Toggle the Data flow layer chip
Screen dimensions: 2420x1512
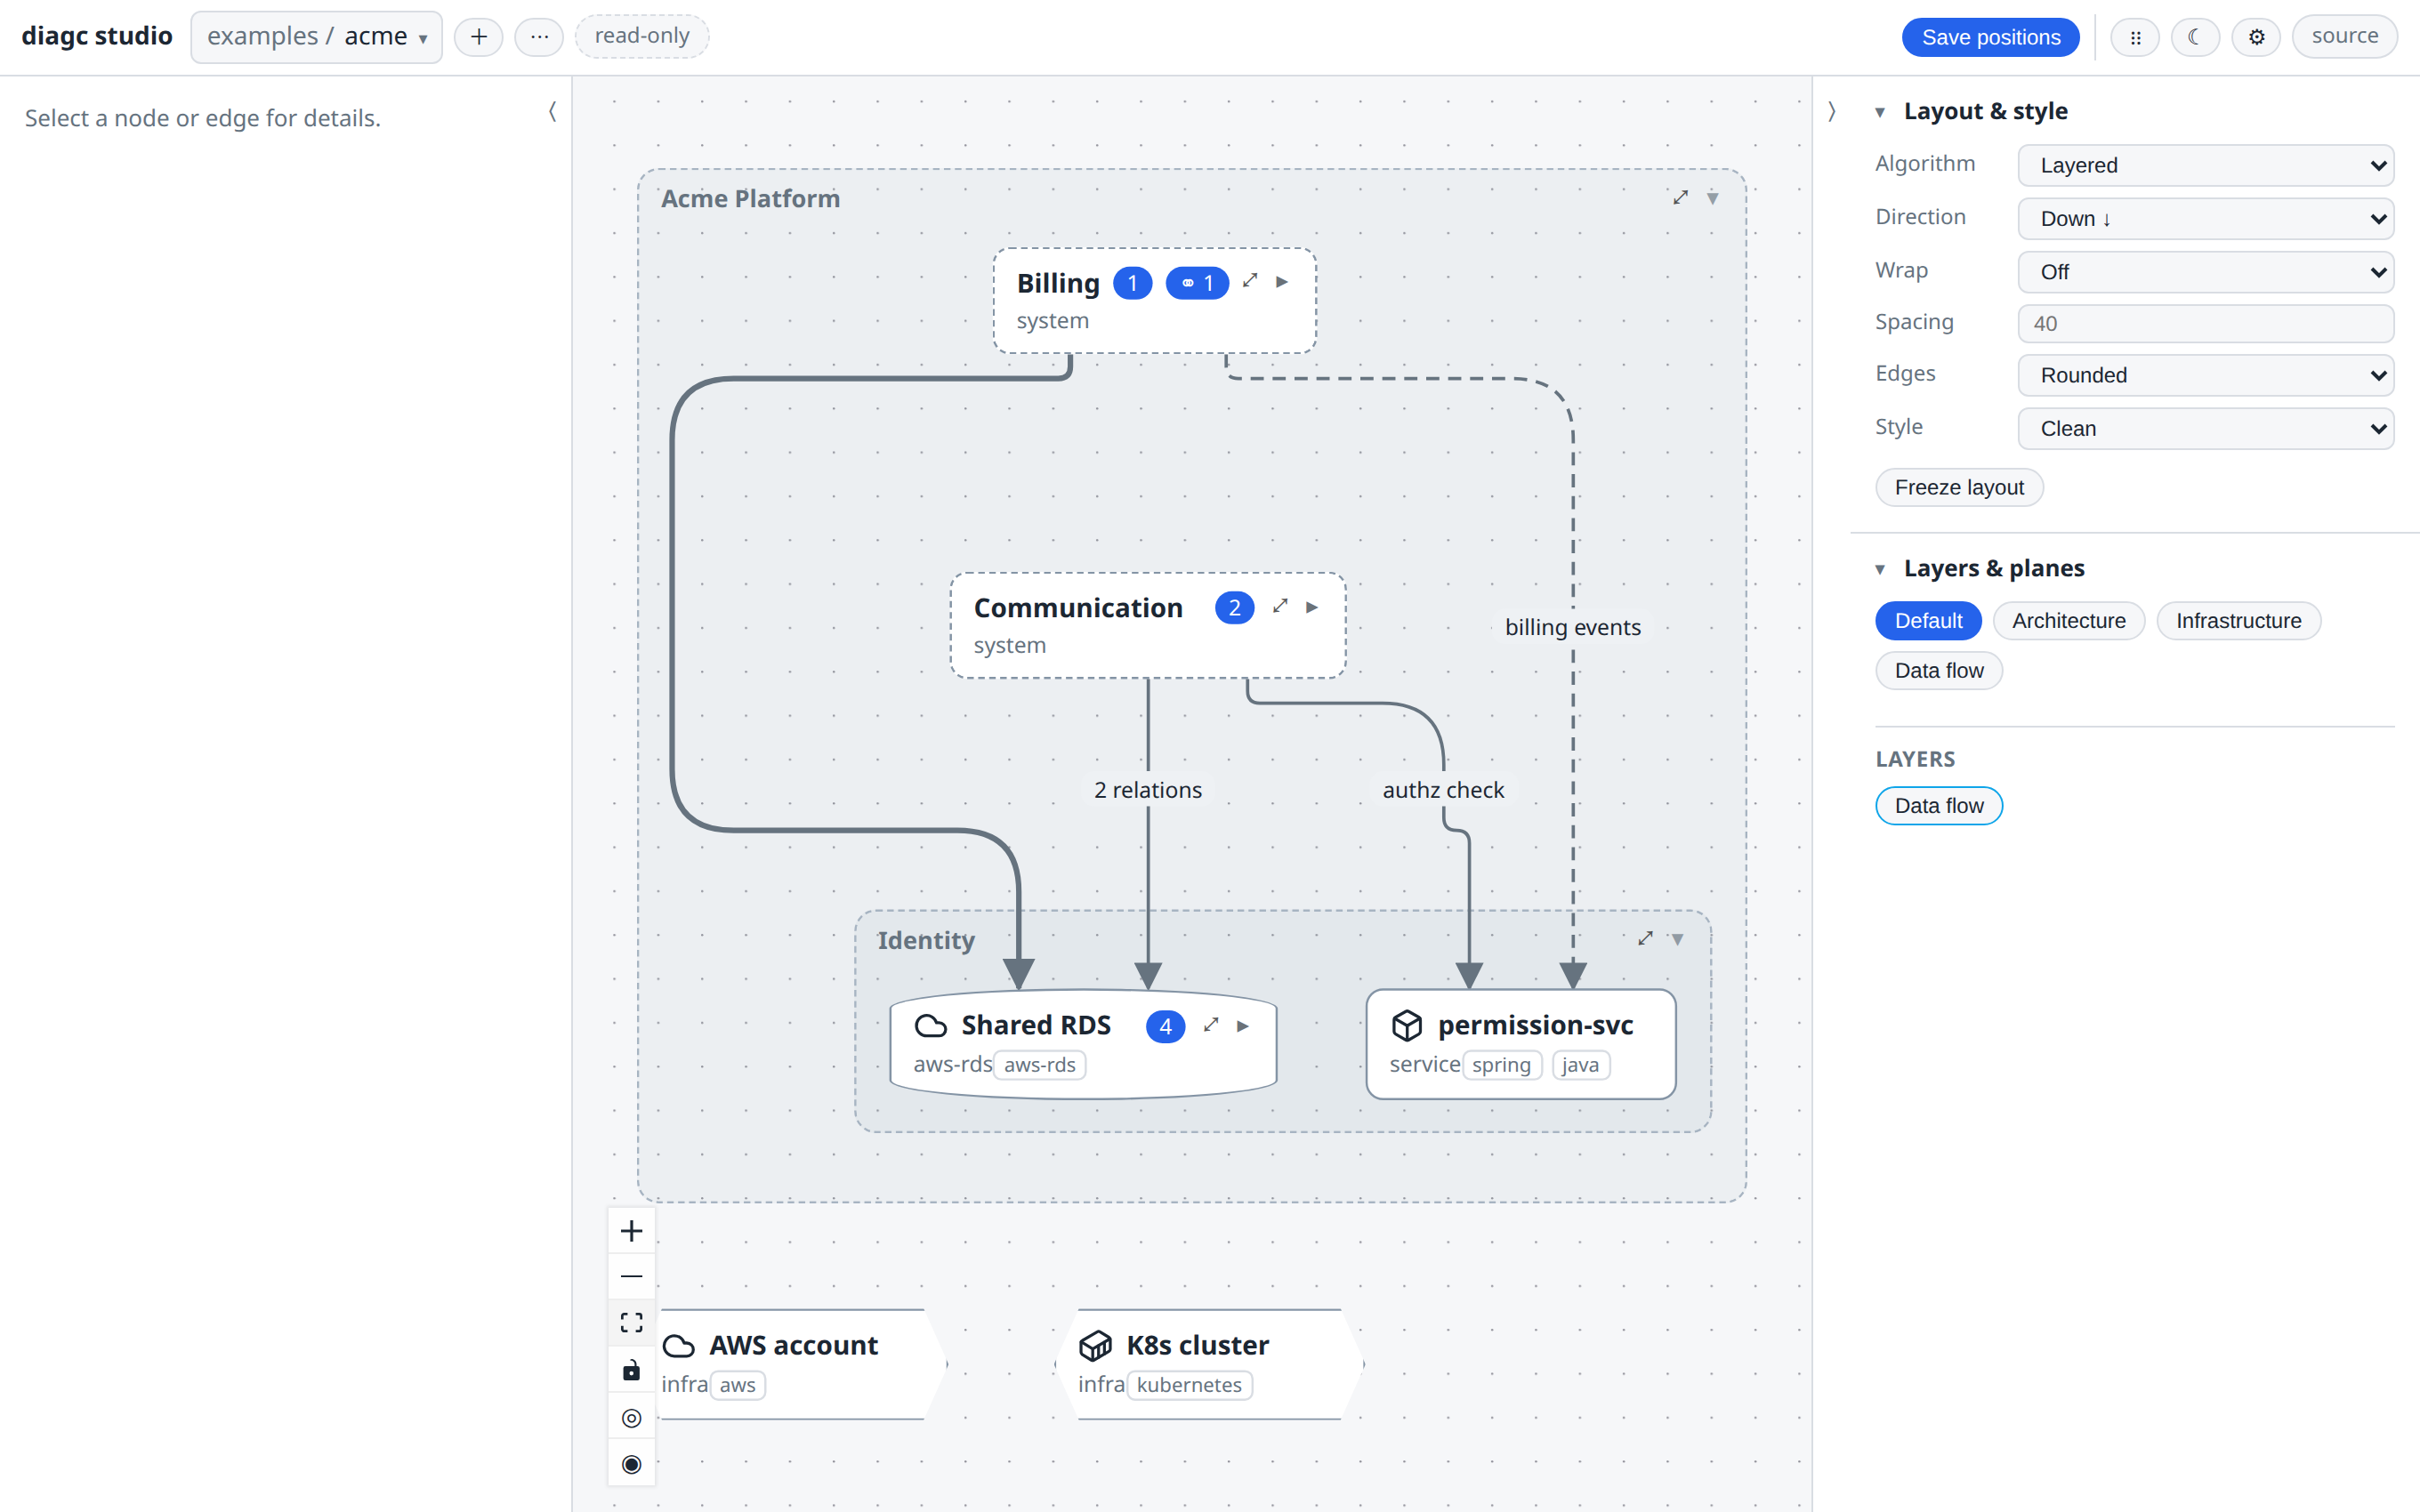point(1938,806)
